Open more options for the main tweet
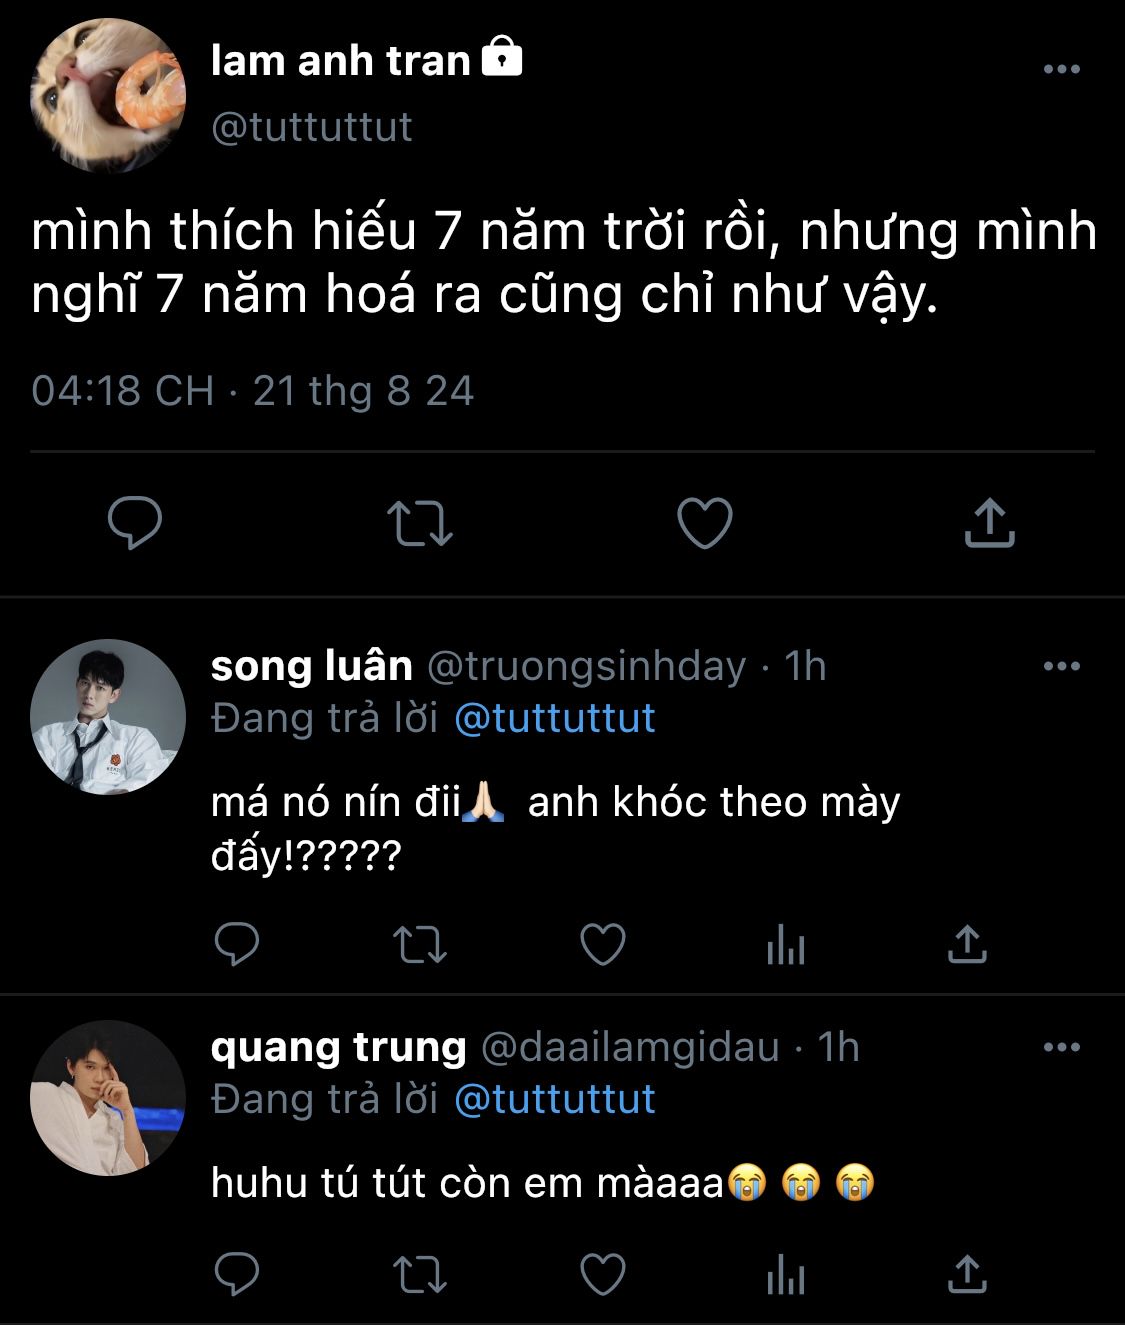 (x=1061, y=69)
